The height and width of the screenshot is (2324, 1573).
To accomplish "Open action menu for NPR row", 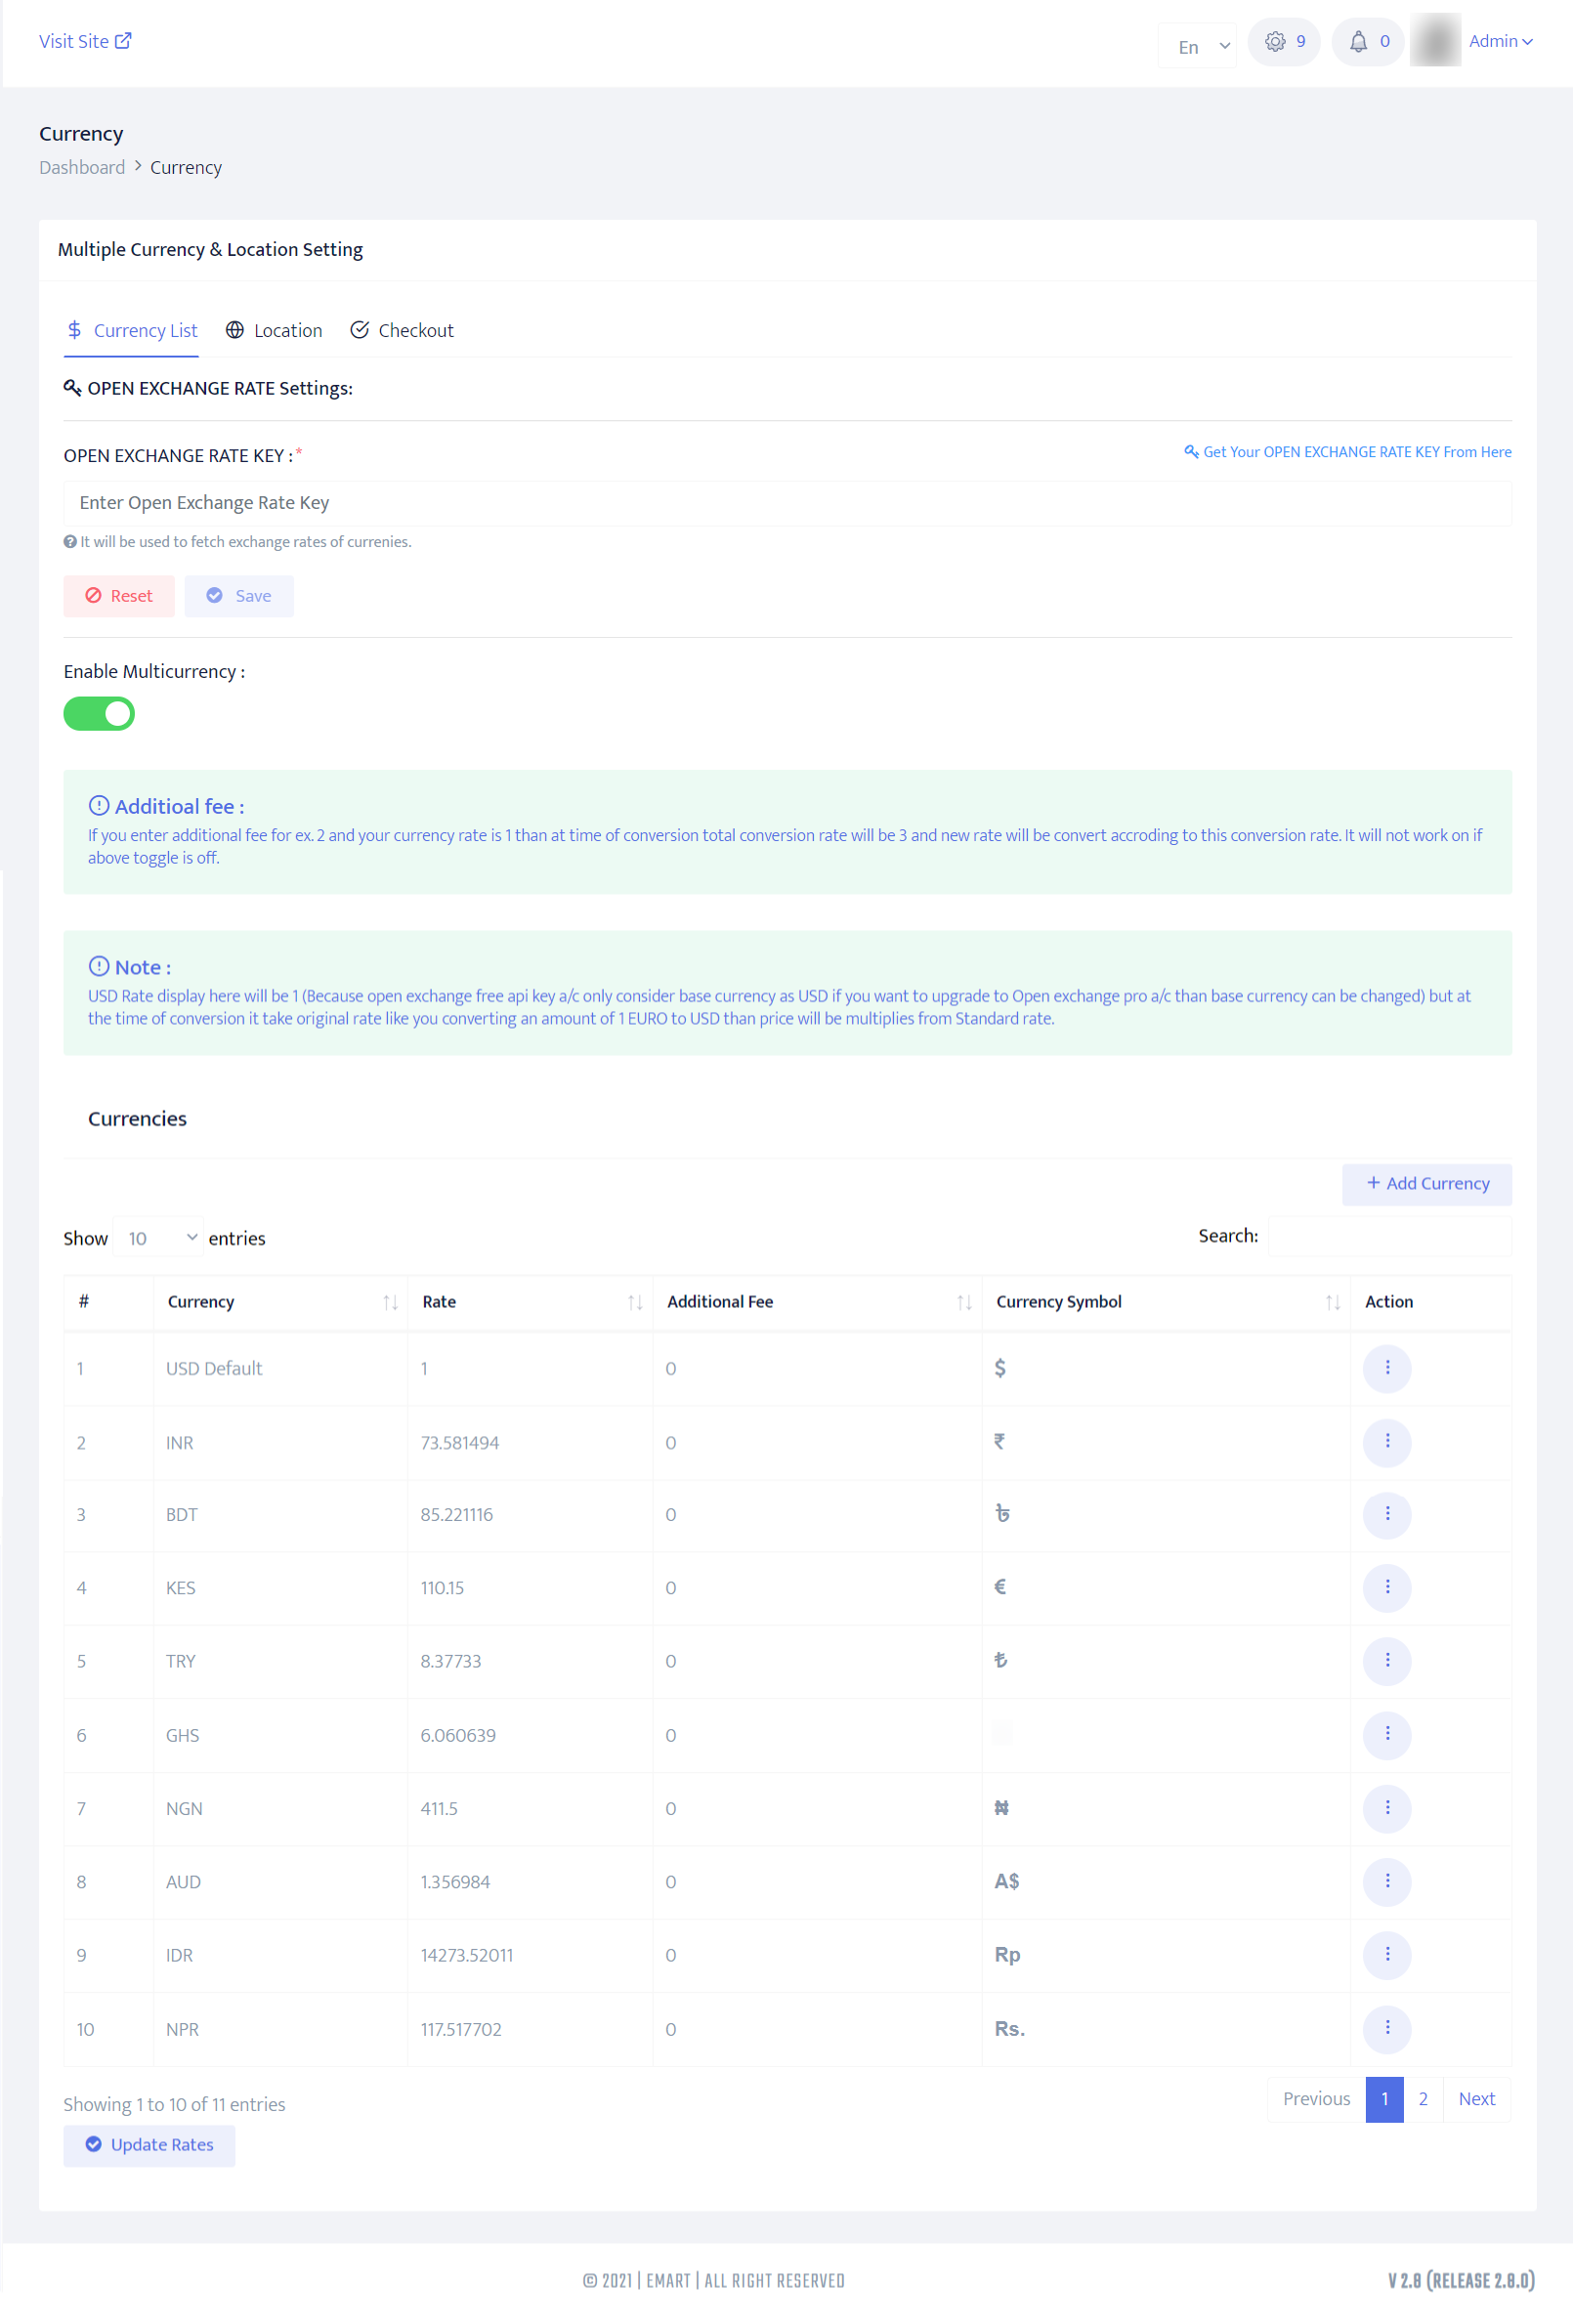I will (x=1386, y=2028).
